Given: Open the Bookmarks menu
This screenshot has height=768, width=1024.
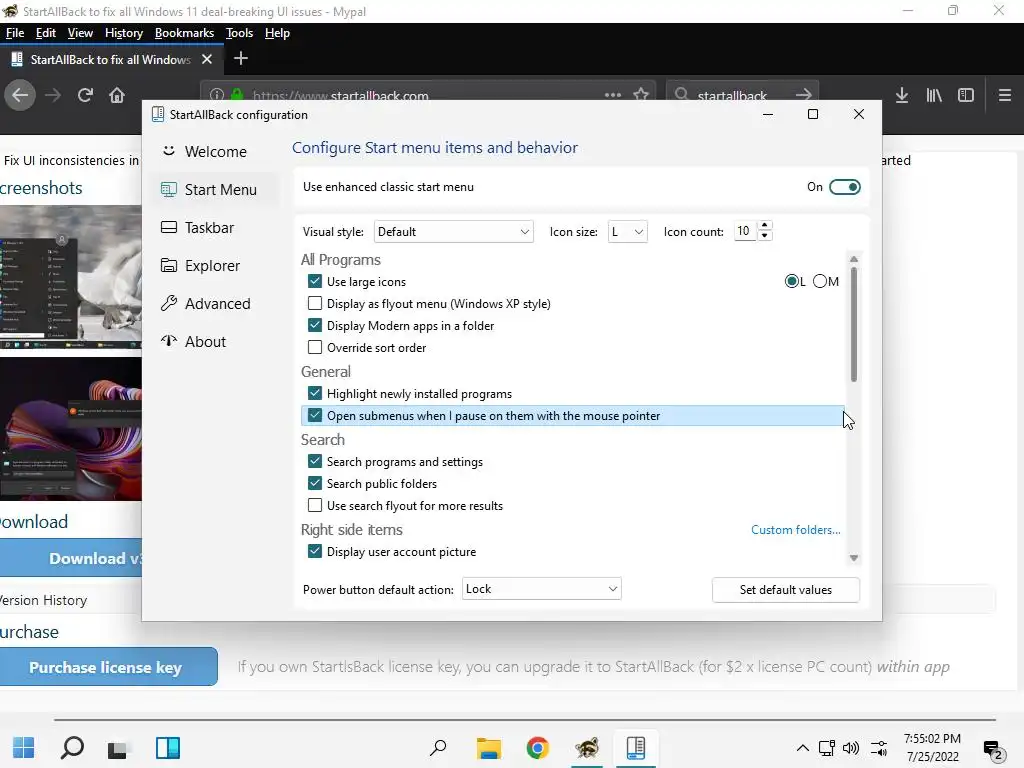Looking at the screenshot, I should 184,33.
